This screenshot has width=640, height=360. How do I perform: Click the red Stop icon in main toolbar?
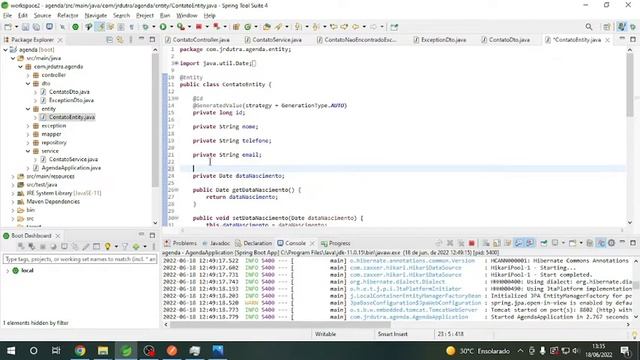tap(199, 27)
